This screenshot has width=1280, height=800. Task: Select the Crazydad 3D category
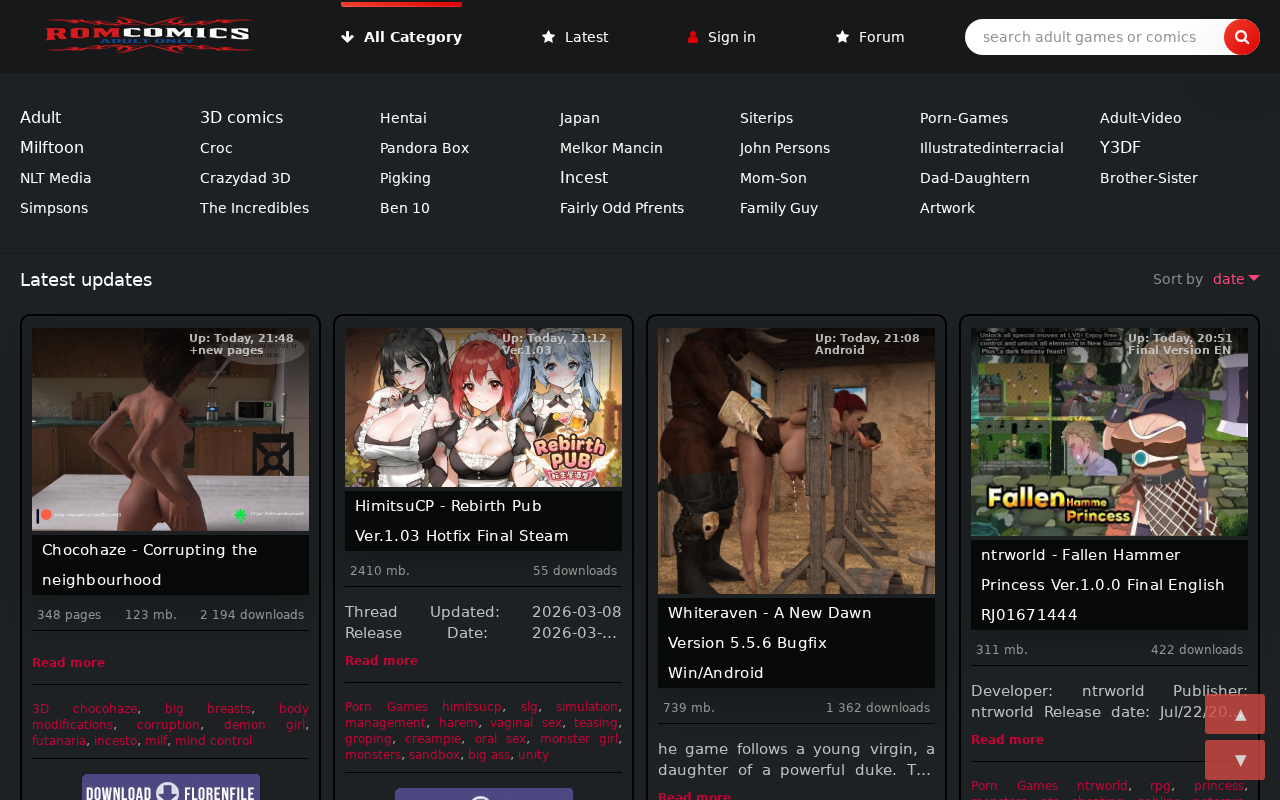pos(245,178)
